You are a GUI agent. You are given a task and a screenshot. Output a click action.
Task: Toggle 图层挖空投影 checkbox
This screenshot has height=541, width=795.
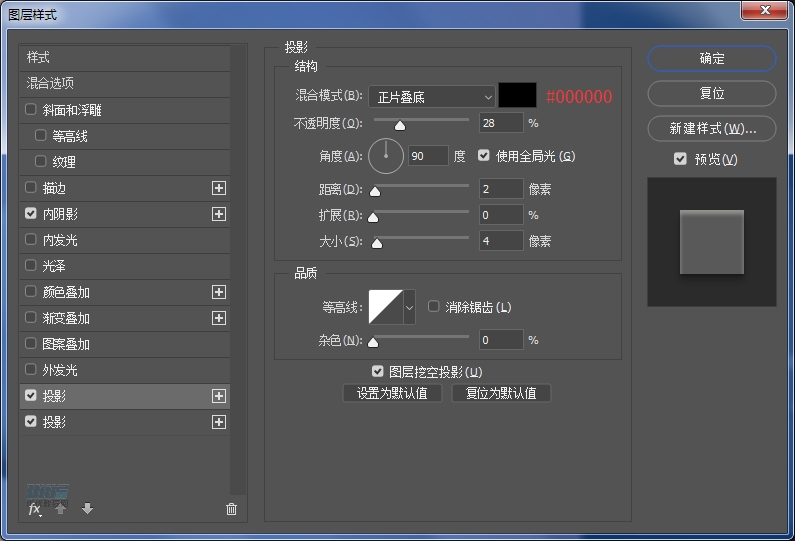(377, 372)
